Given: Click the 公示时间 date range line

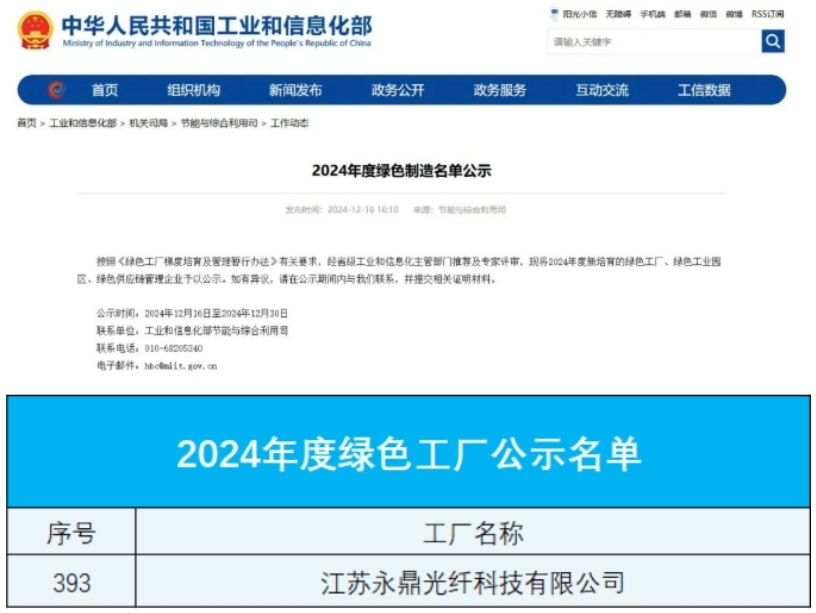Looking at the screenshot, I should tap(192, 313).
